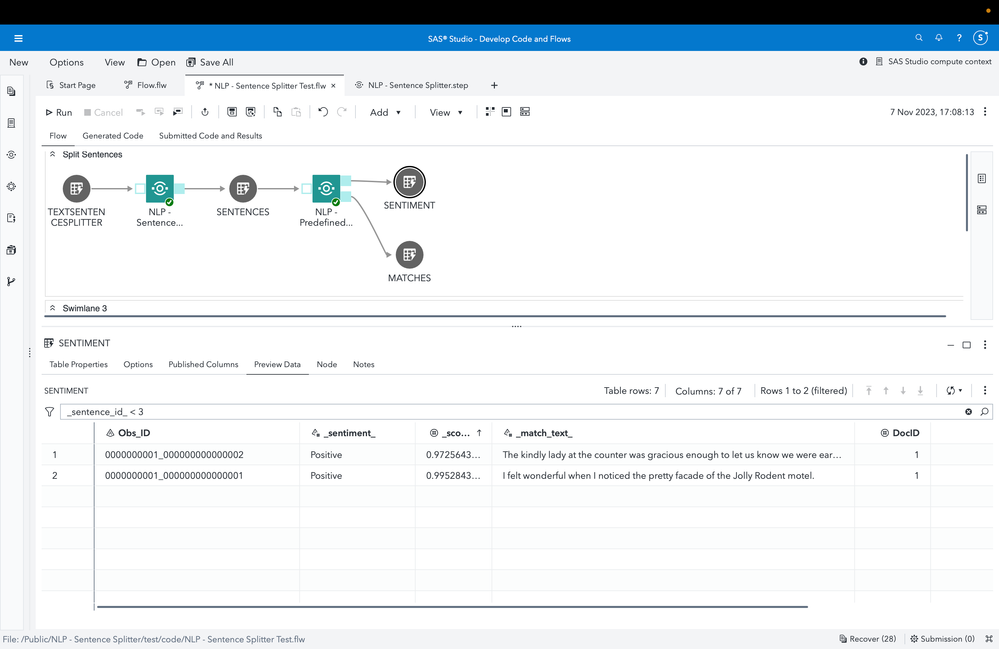Open the Published Columns tab

[203, 365]
